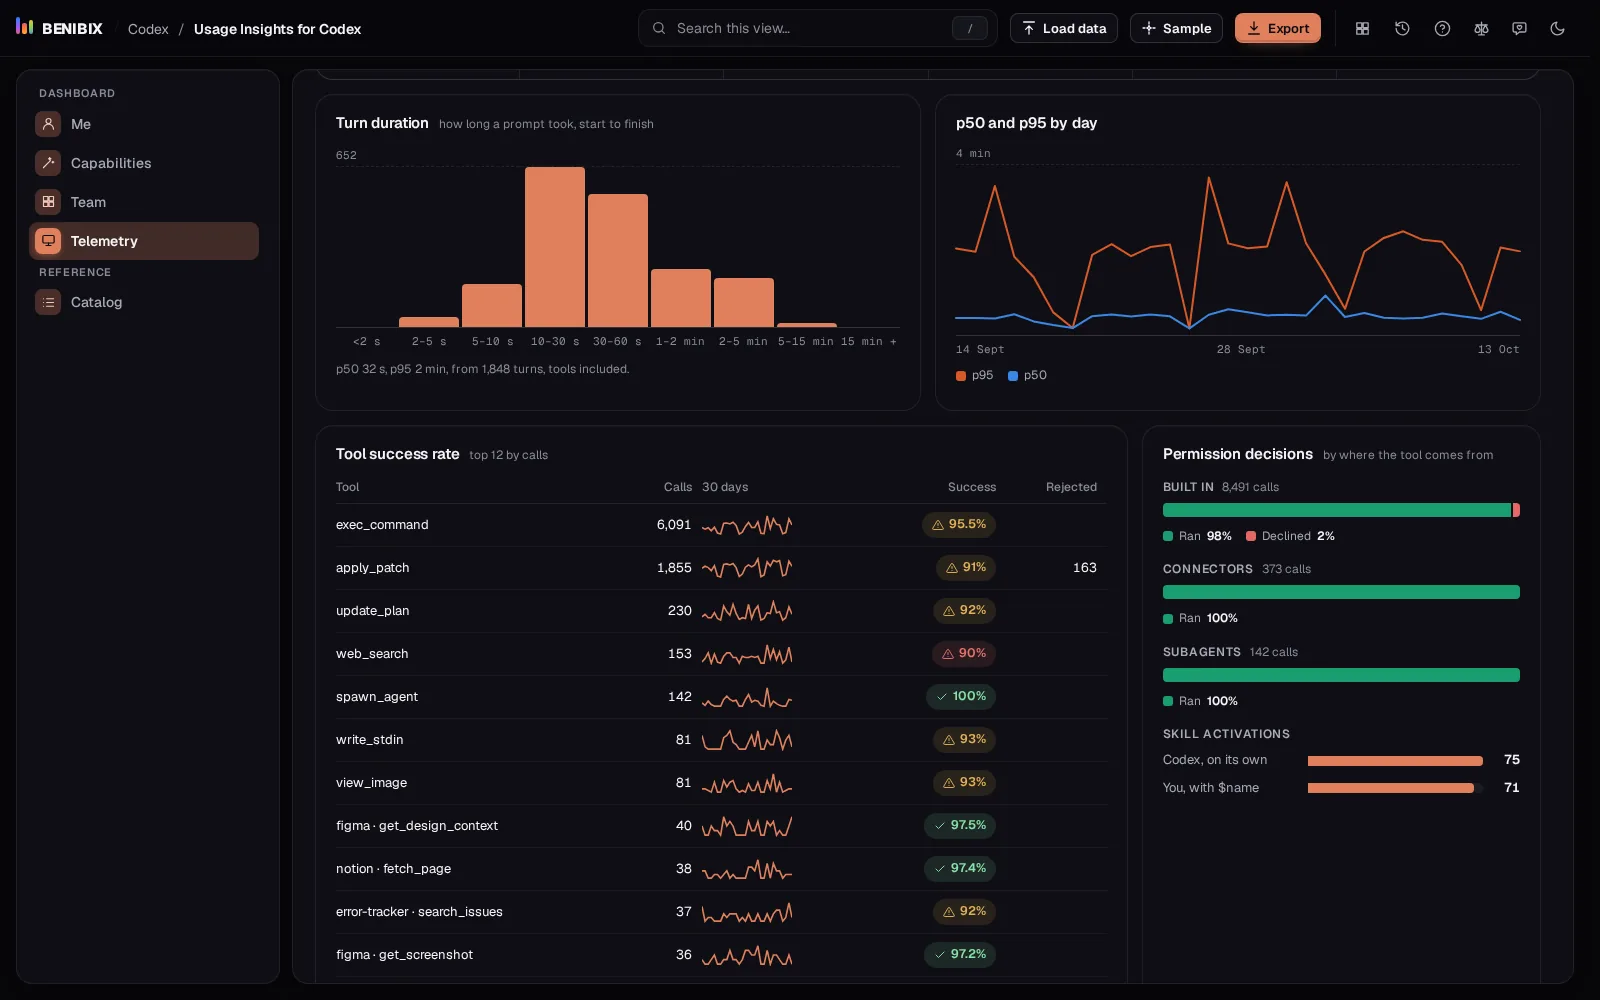Select Telemetry in the sidebar
The width and height of the screenshot is (1600, 1000).
coord(144,241)
